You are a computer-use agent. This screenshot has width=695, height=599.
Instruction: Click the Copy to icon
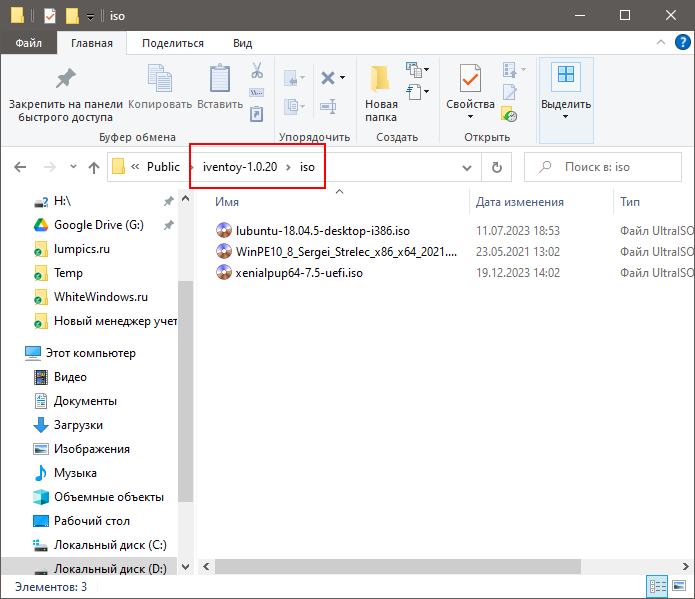click(x=291, y=106)
